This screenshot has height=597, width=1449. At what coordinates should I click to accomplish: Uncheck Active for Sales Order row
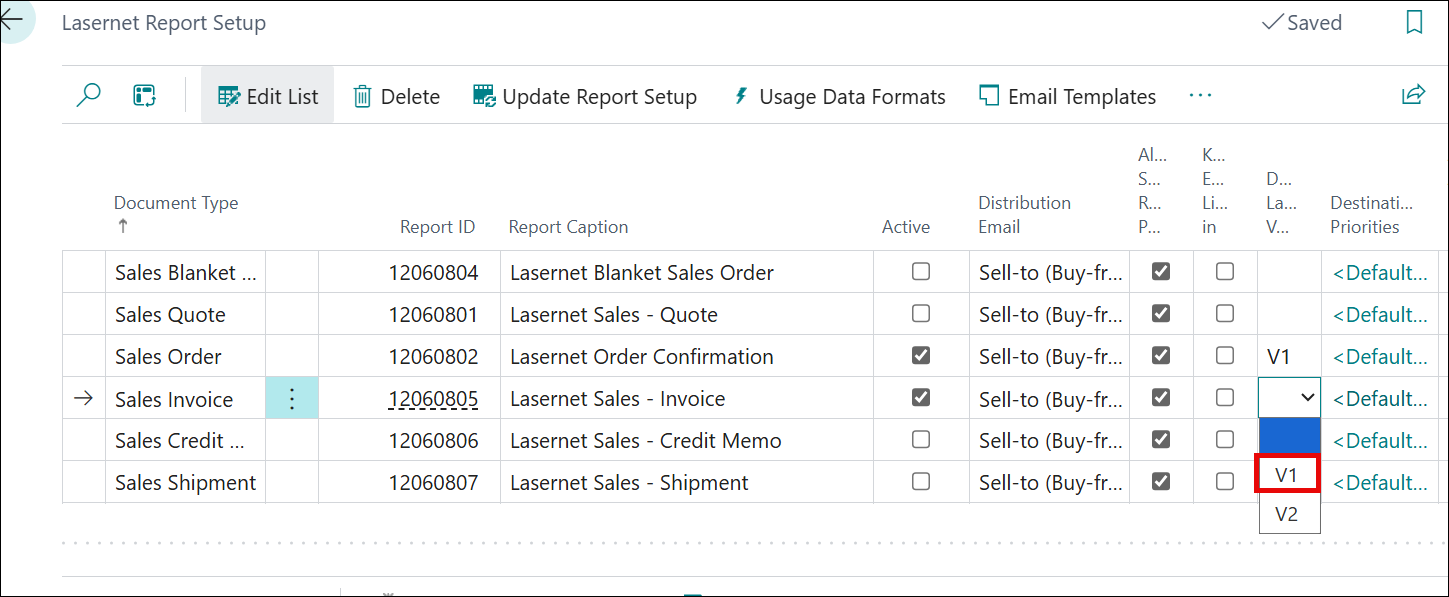(x=921, y=356)
